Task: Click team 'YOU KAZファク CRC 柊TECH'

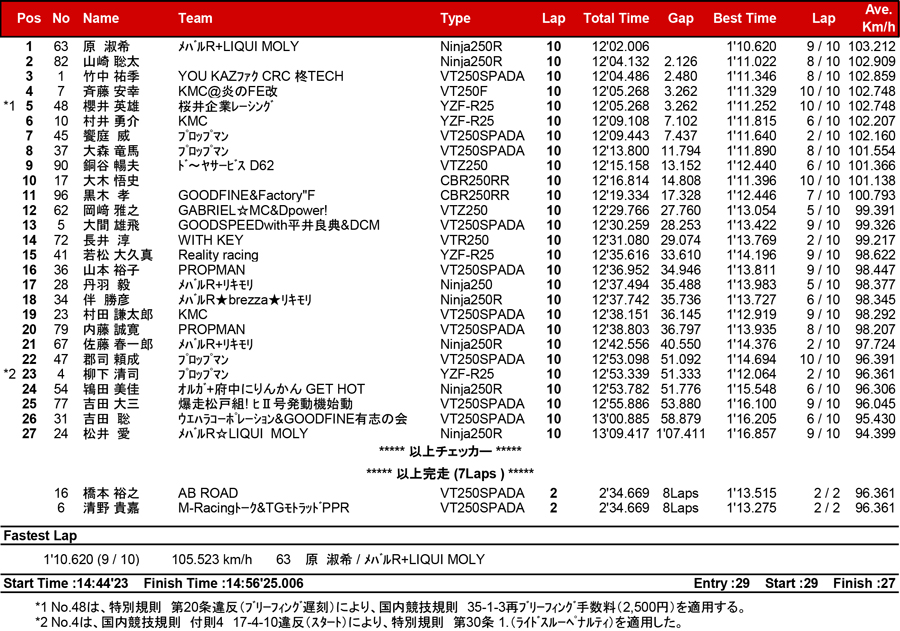Action: click(x=261, y=76)
